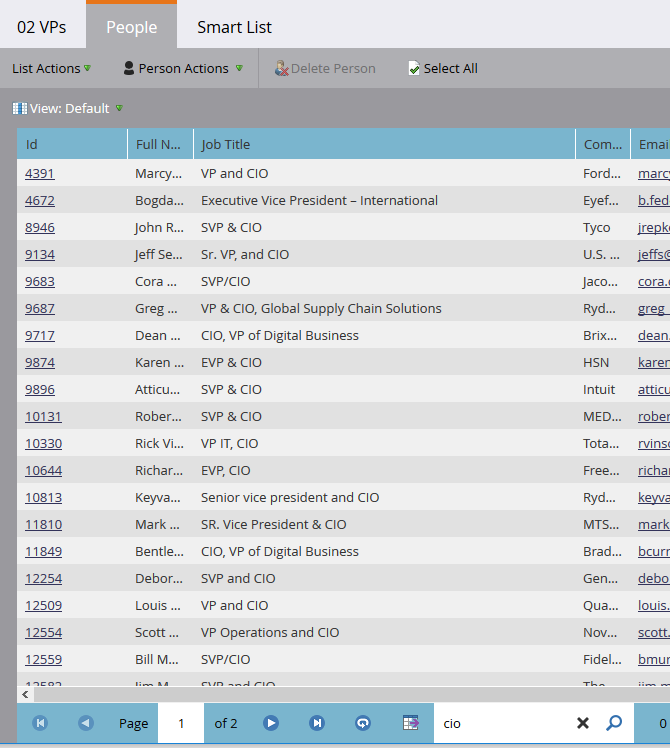Expand the Person Actions dropdown arrow
Image resolution: width=670 pixels, height=748 pixels.
[x=239, y=68]
